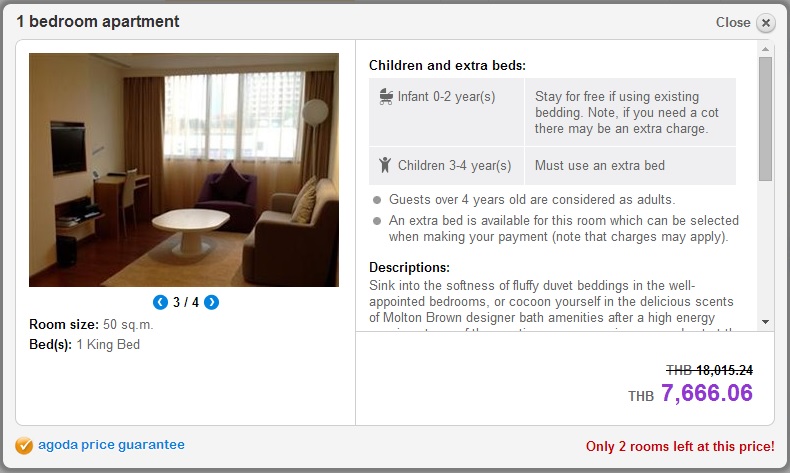Click the Close text label
Viewport: 790px width, 473px height.
pyautogui.click(x=733, y=22)
